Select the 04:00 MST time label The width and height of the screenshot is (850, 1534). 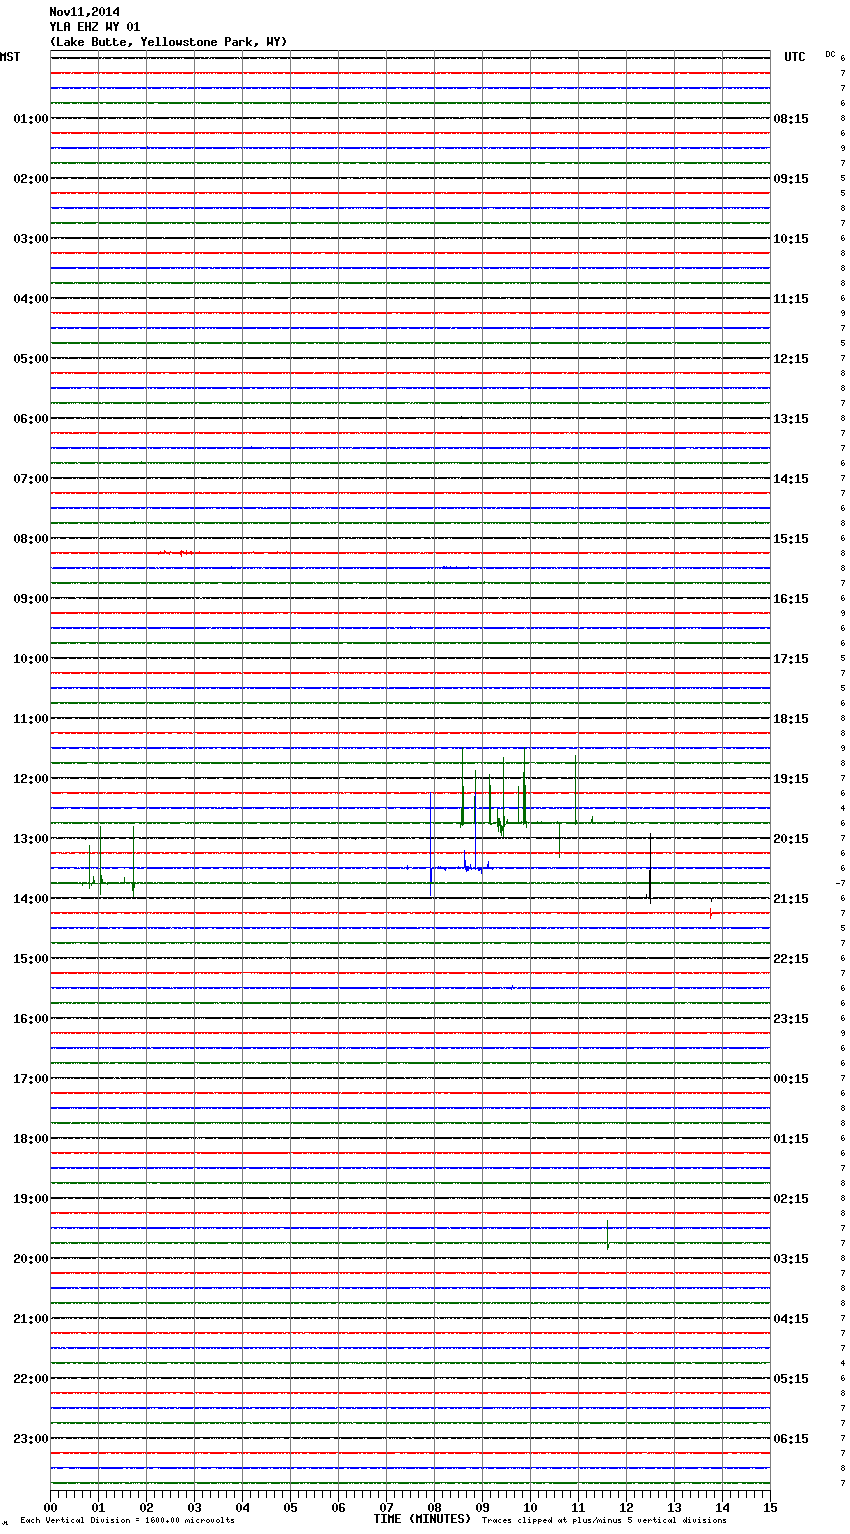tap(30, 299)
